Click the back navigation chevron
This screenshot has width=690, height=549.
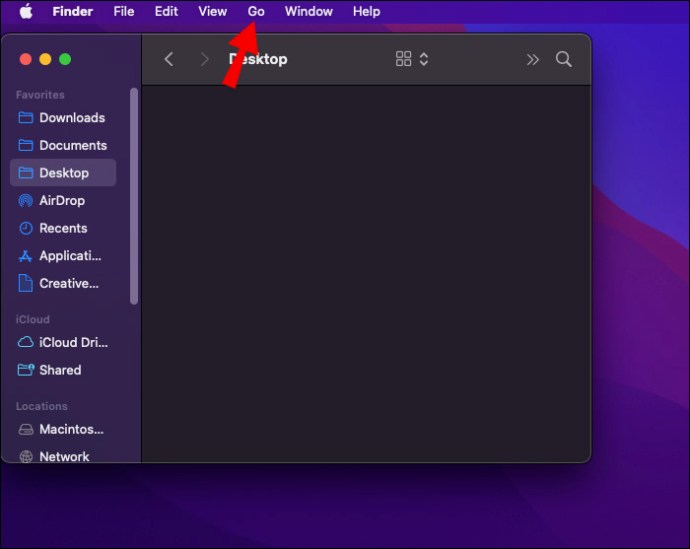tap(169, 59)
